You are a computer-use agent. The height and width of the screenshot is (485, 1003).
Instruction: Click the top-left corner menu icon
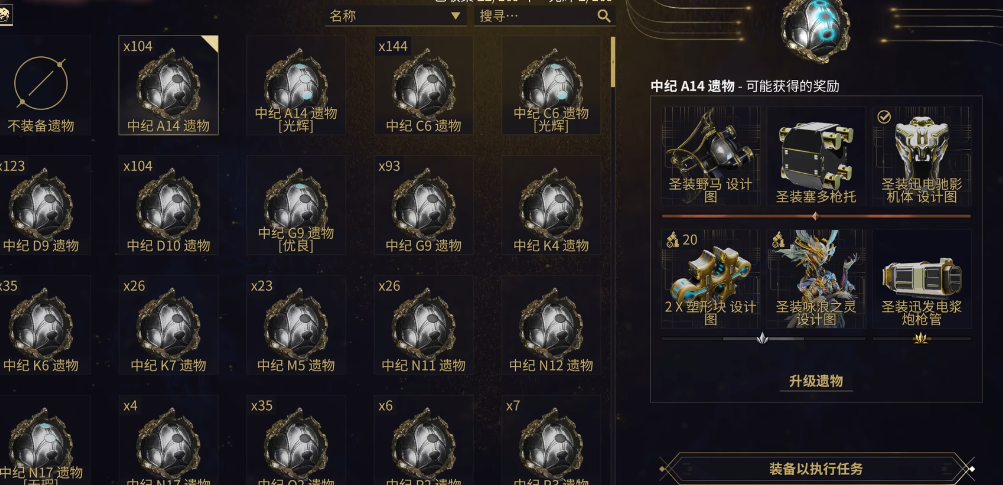click(5, 18)
